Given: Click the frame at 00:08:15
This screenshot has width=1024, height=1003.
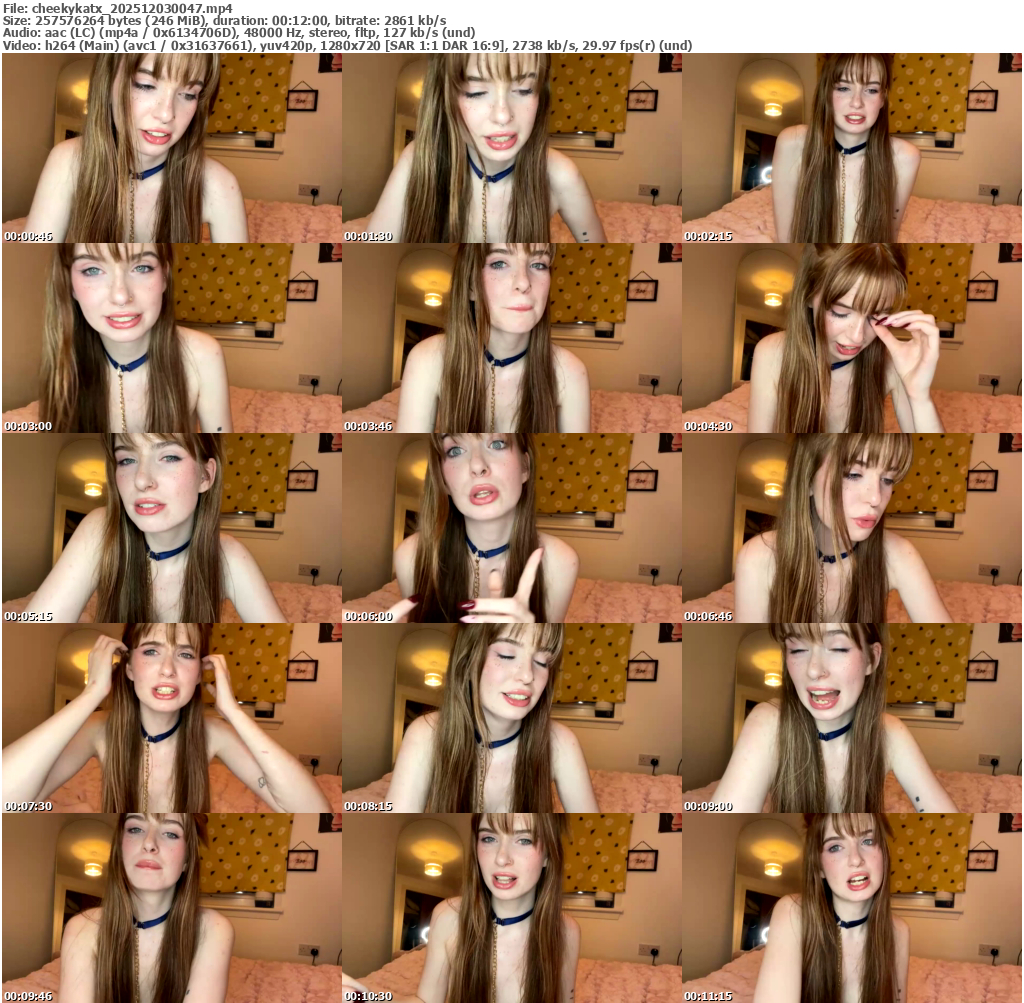Looking at the screenshot, I should pos(511,718).
